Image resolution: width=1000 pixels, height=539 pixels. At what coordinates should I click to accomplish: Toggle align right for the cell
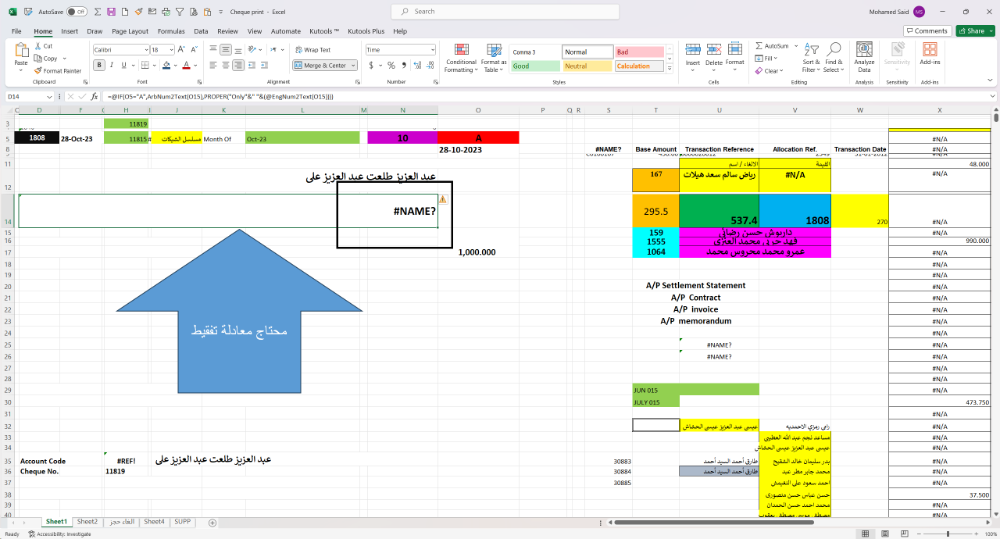[x=238, y=65]
